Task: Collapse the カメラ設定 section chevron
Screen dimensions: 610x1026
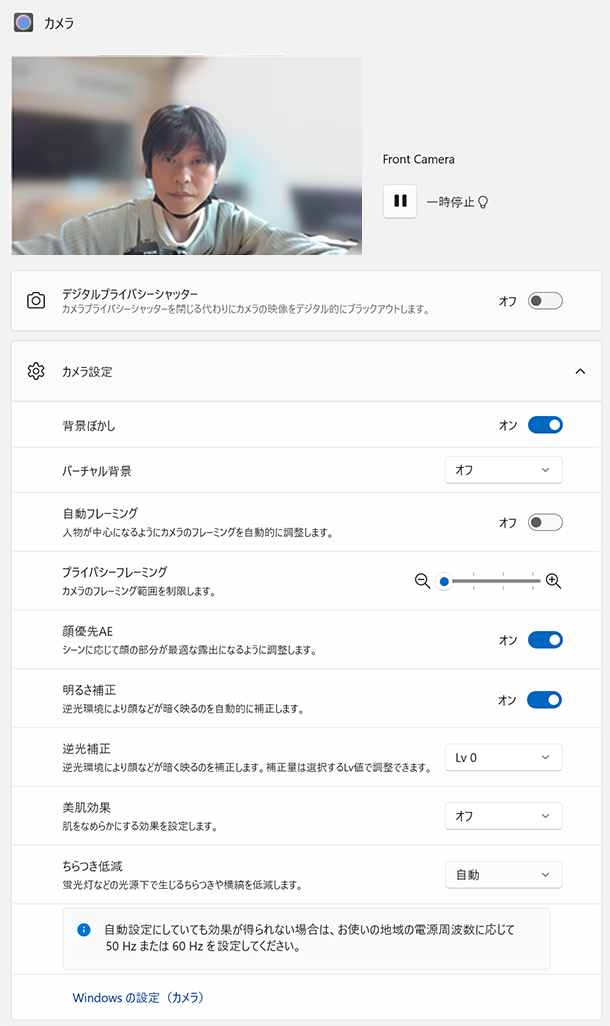Action: click(x=580, y=372)
